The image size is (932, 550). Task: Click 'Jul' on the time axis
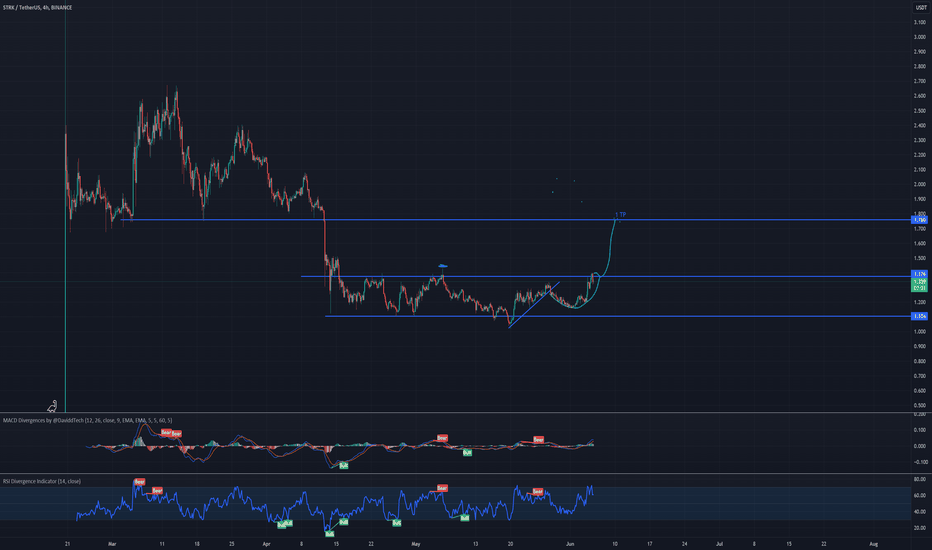[719, 544]
